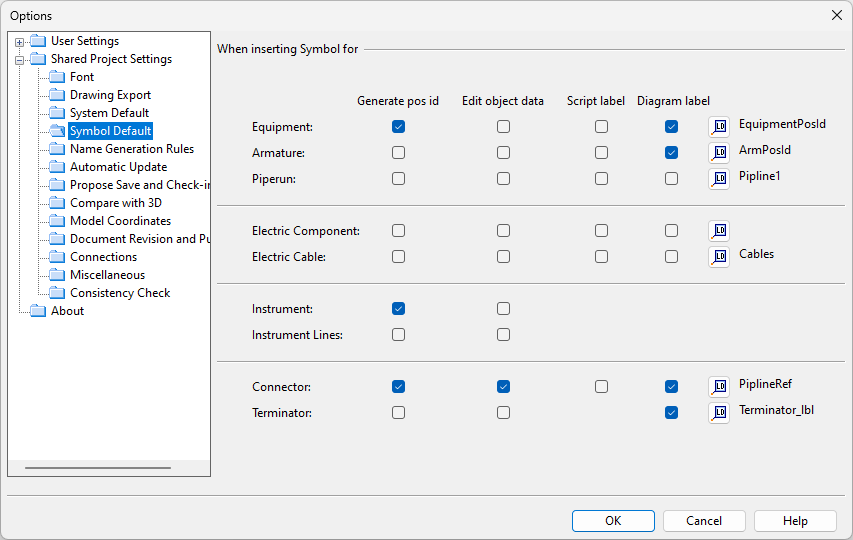853x540 pixels.
Task: Click the tree panel horizontal scrollbar
Action: [x=98, y=467]
